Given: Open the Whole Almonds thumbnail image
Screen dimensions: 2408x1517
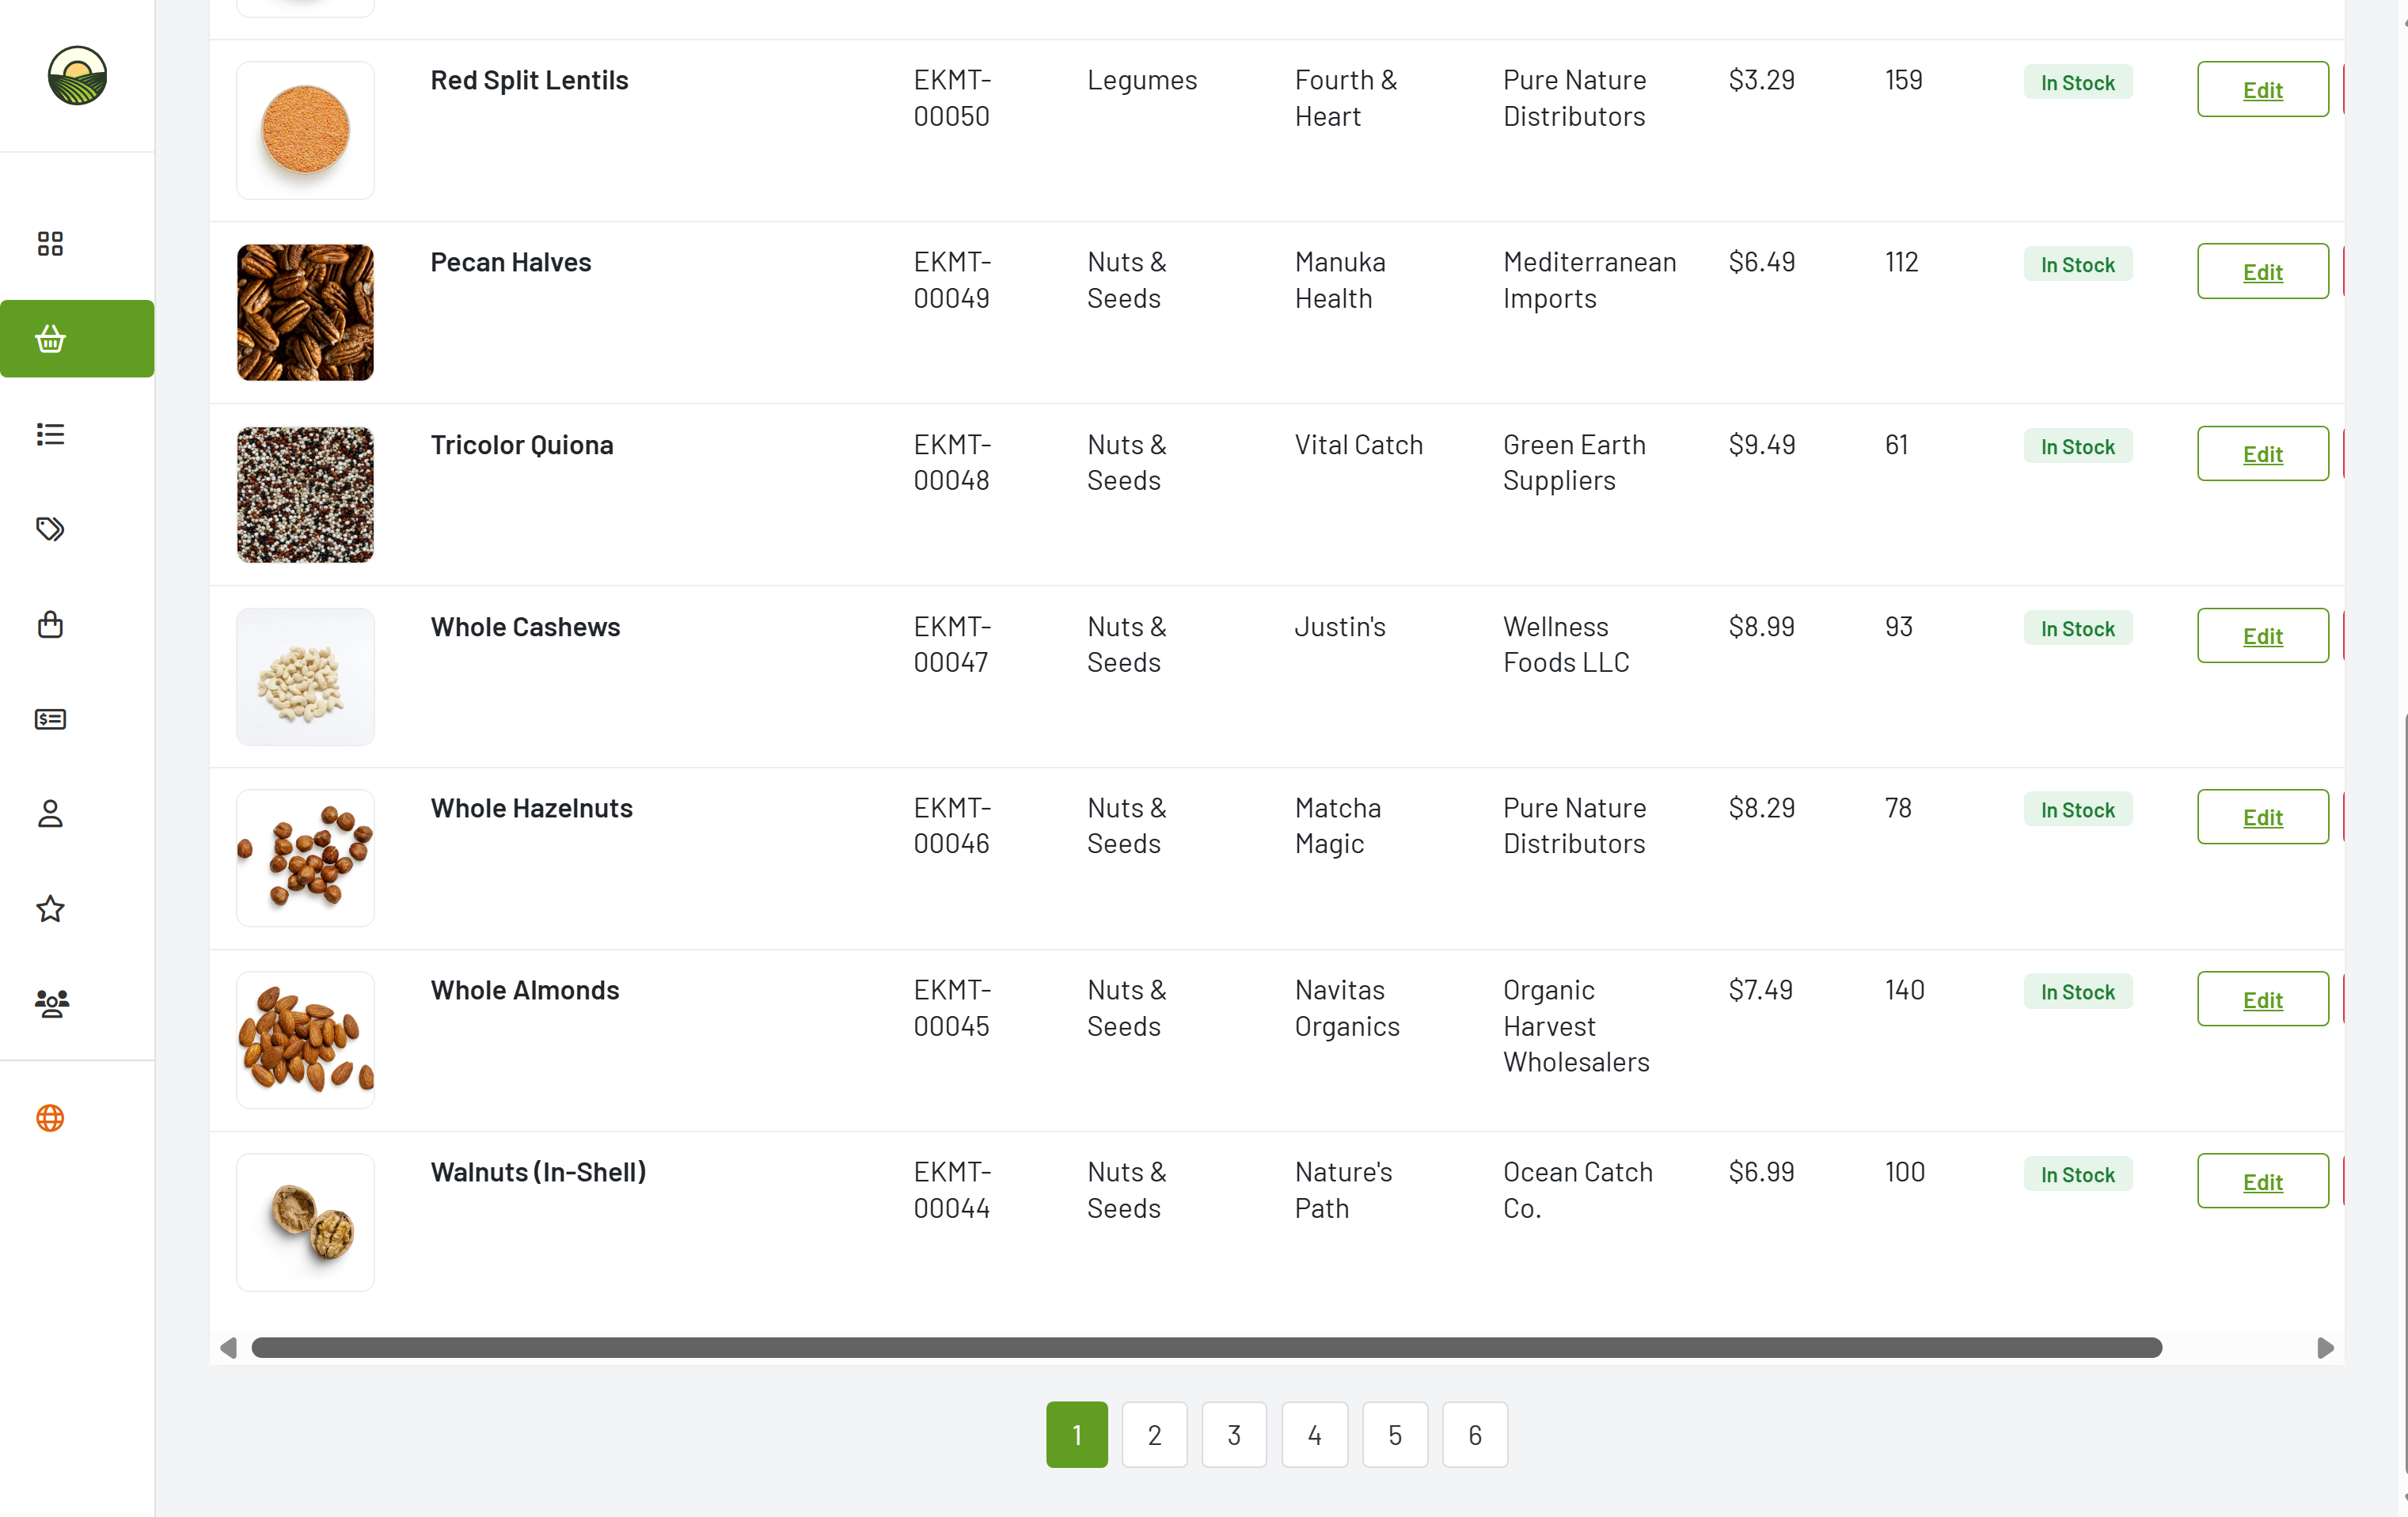Looking at the screenshot, I should [x=305, y=1040].
